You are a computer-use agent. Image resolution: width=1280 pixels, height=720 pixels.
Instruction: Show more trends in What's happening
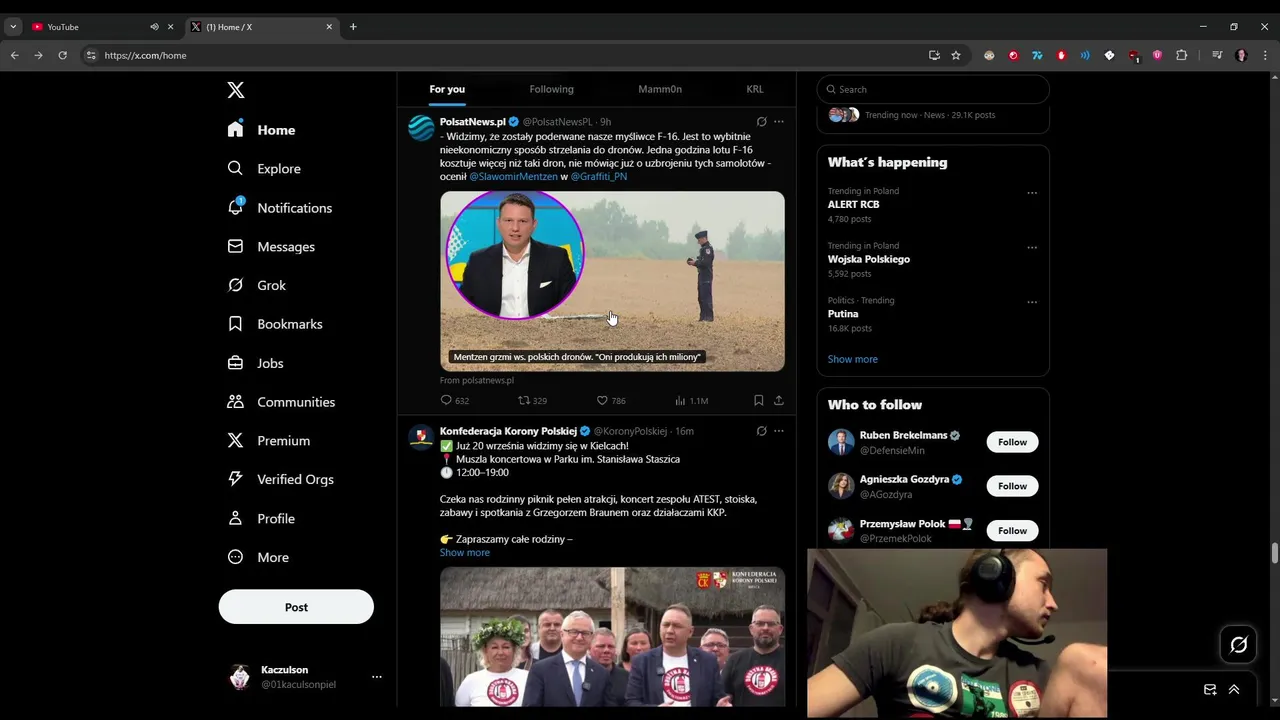point(853,359)
